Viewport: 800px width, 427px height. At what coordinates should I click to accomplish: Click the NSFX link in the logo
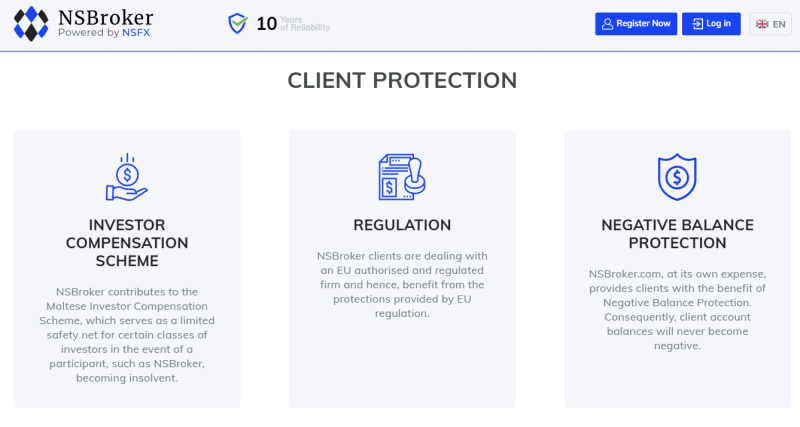pos(136,33)
